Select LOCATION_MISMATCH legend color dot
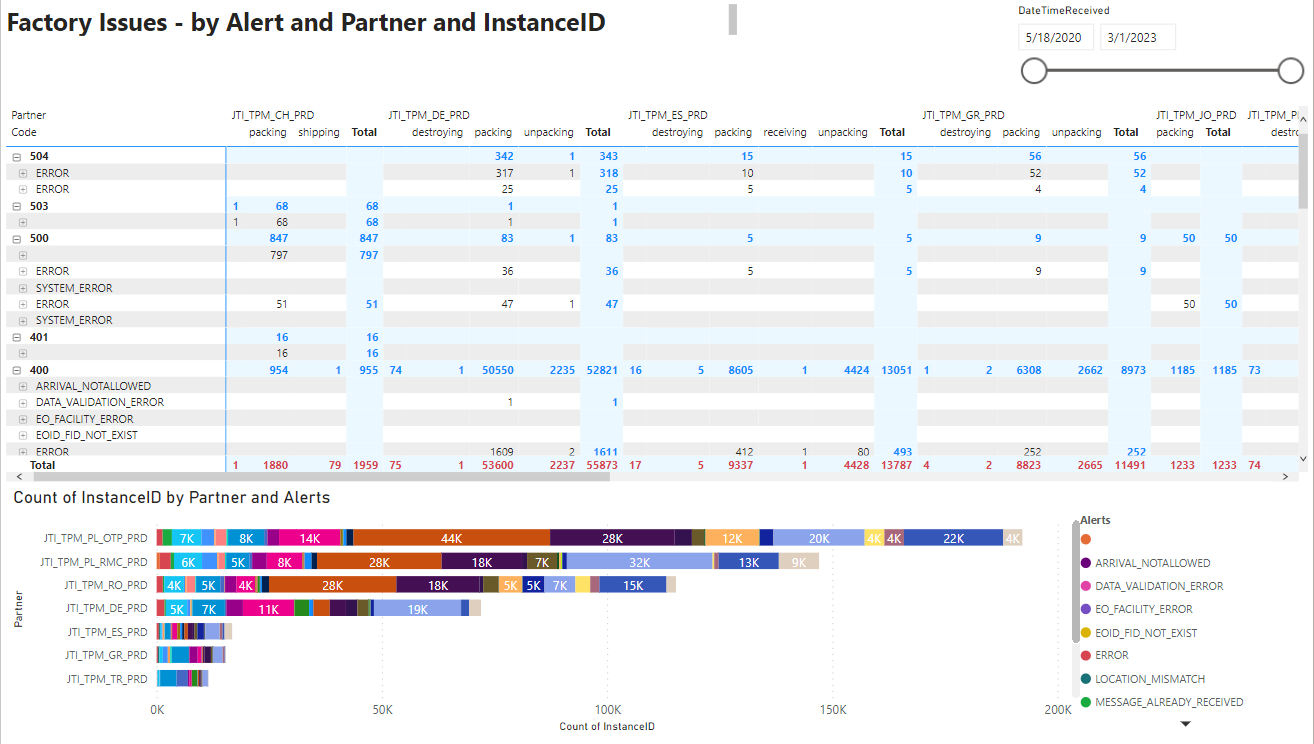This screenshot has height=744, width=1314. (1086, 679)
